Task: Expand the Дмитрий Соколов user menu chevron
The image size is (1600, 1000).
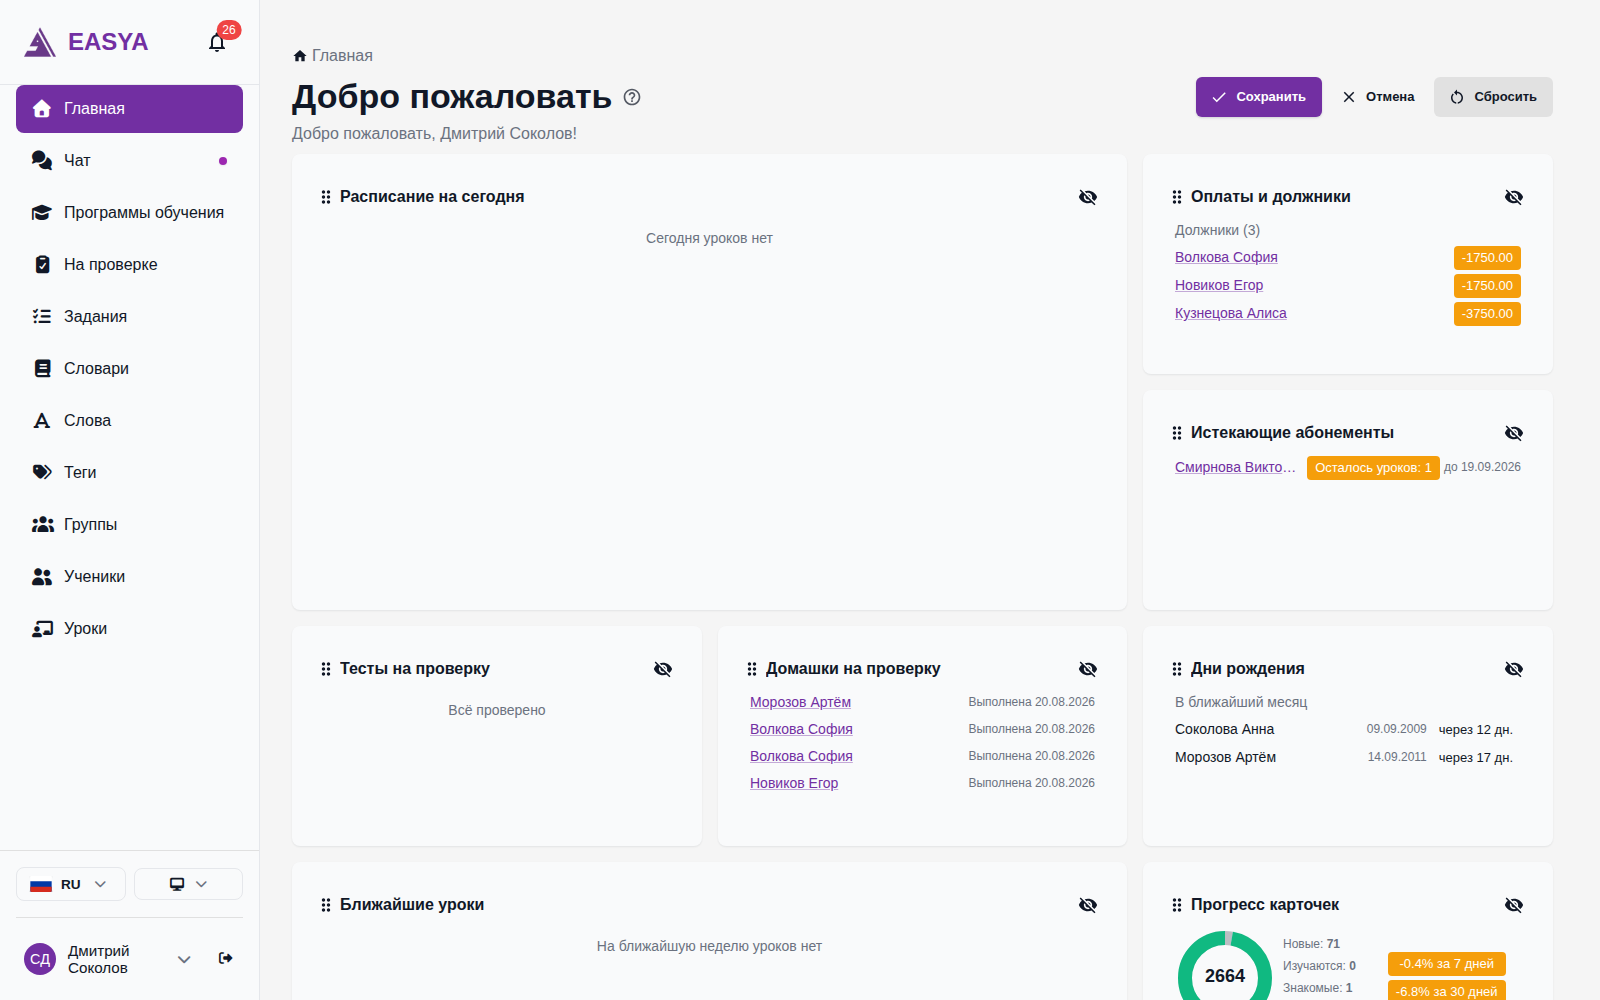Action: [184, 959]
